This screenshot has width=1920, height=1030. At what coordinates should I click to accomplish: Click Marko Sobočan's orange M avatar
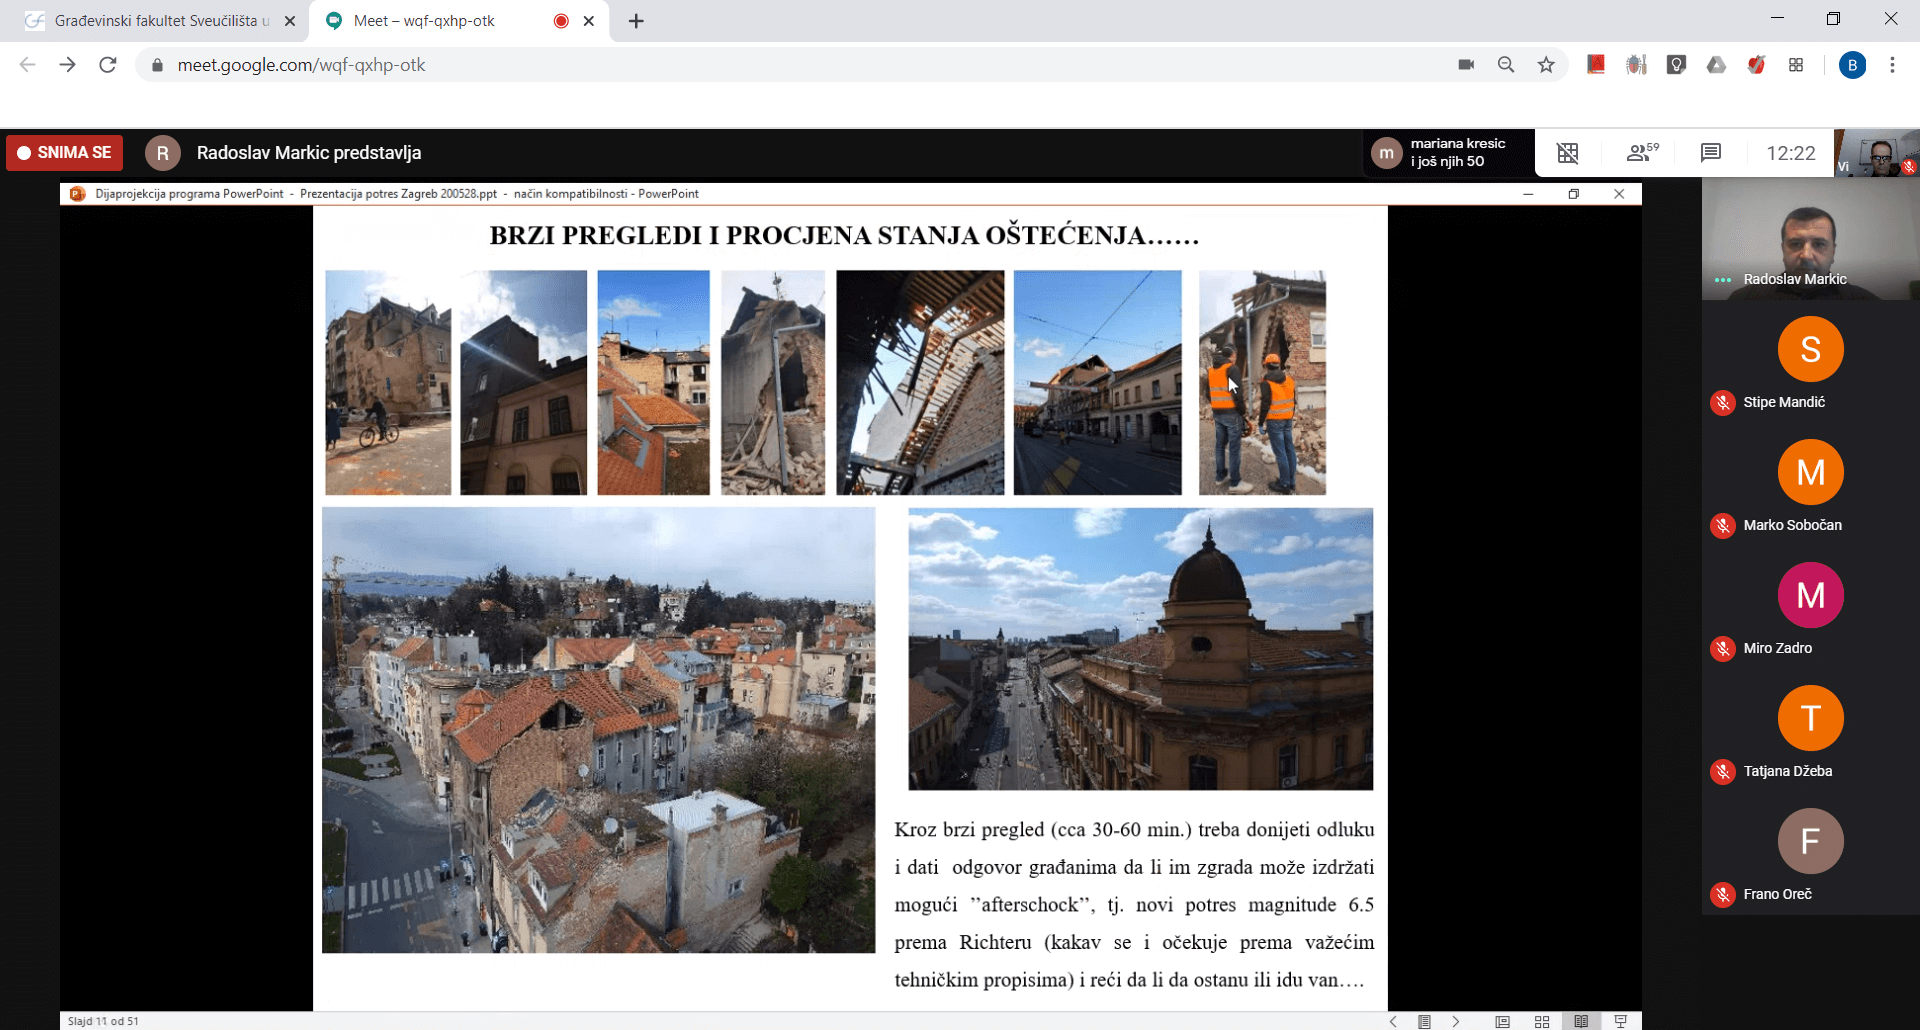point(1810,472)
